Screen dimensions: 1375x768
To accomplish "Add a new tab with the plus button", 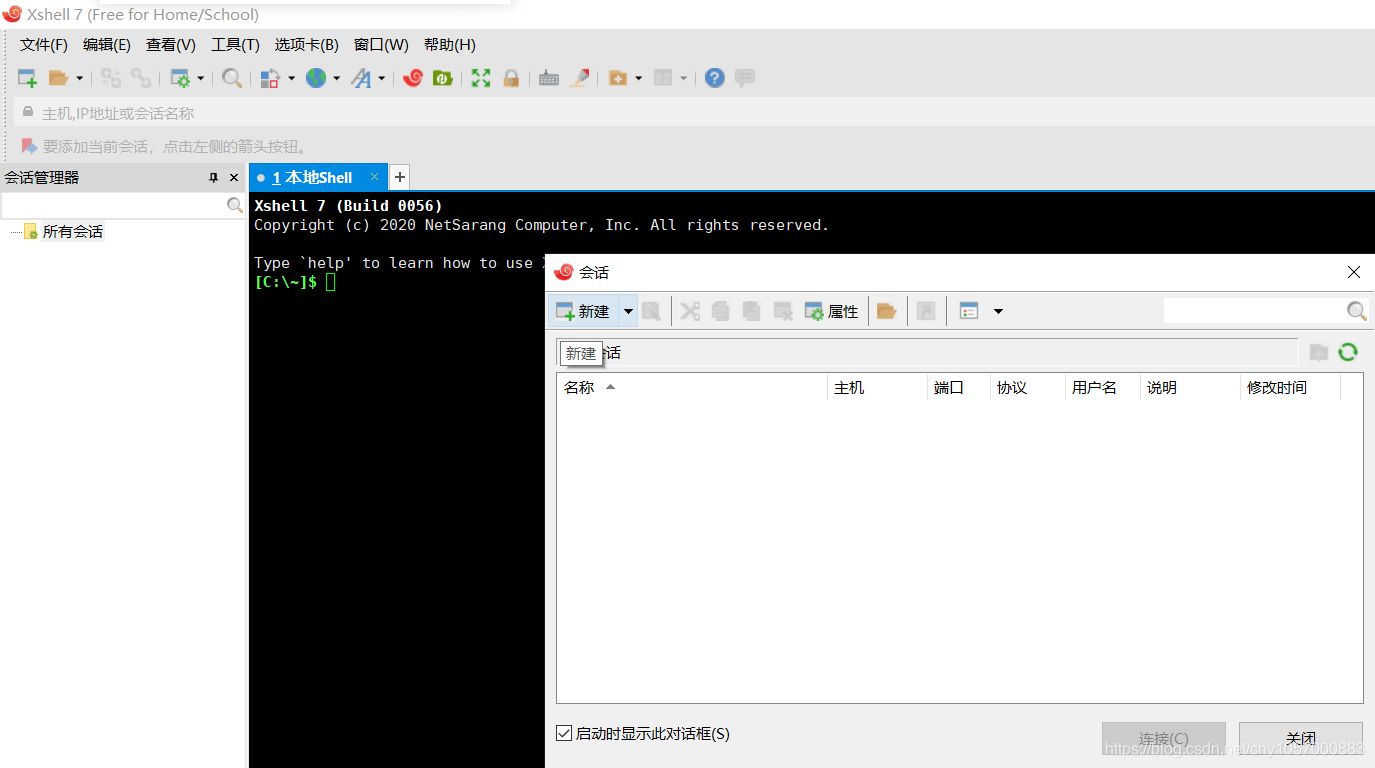I will pyautogui.click(x=399, y=177).
